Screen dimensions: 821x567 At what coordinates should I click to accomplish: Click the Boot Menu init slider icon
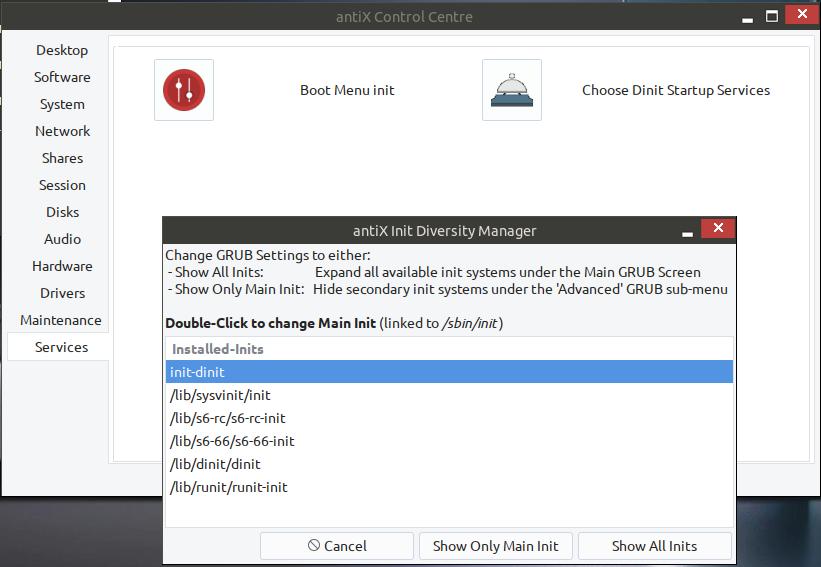183,90
